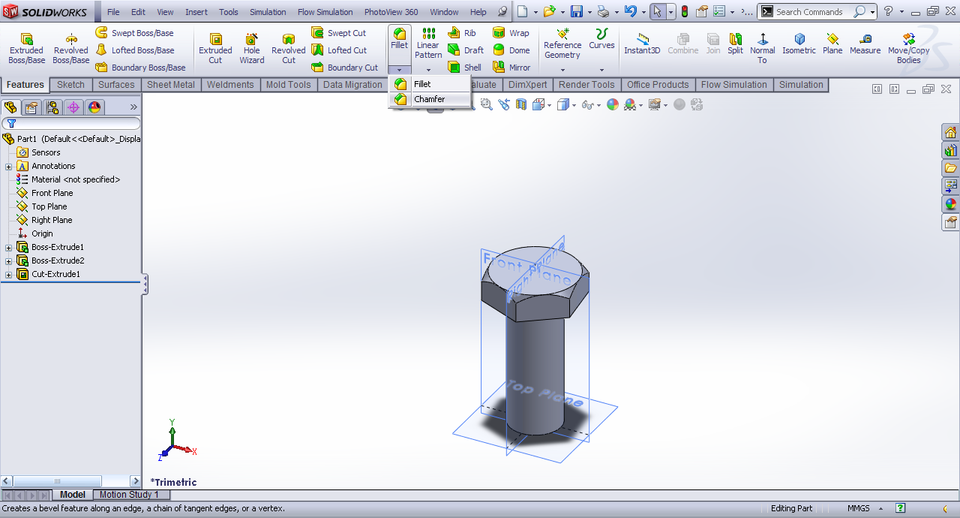Choose the Mirror feature tool
This screenshot has width=960, height=518.
[510, 68]
